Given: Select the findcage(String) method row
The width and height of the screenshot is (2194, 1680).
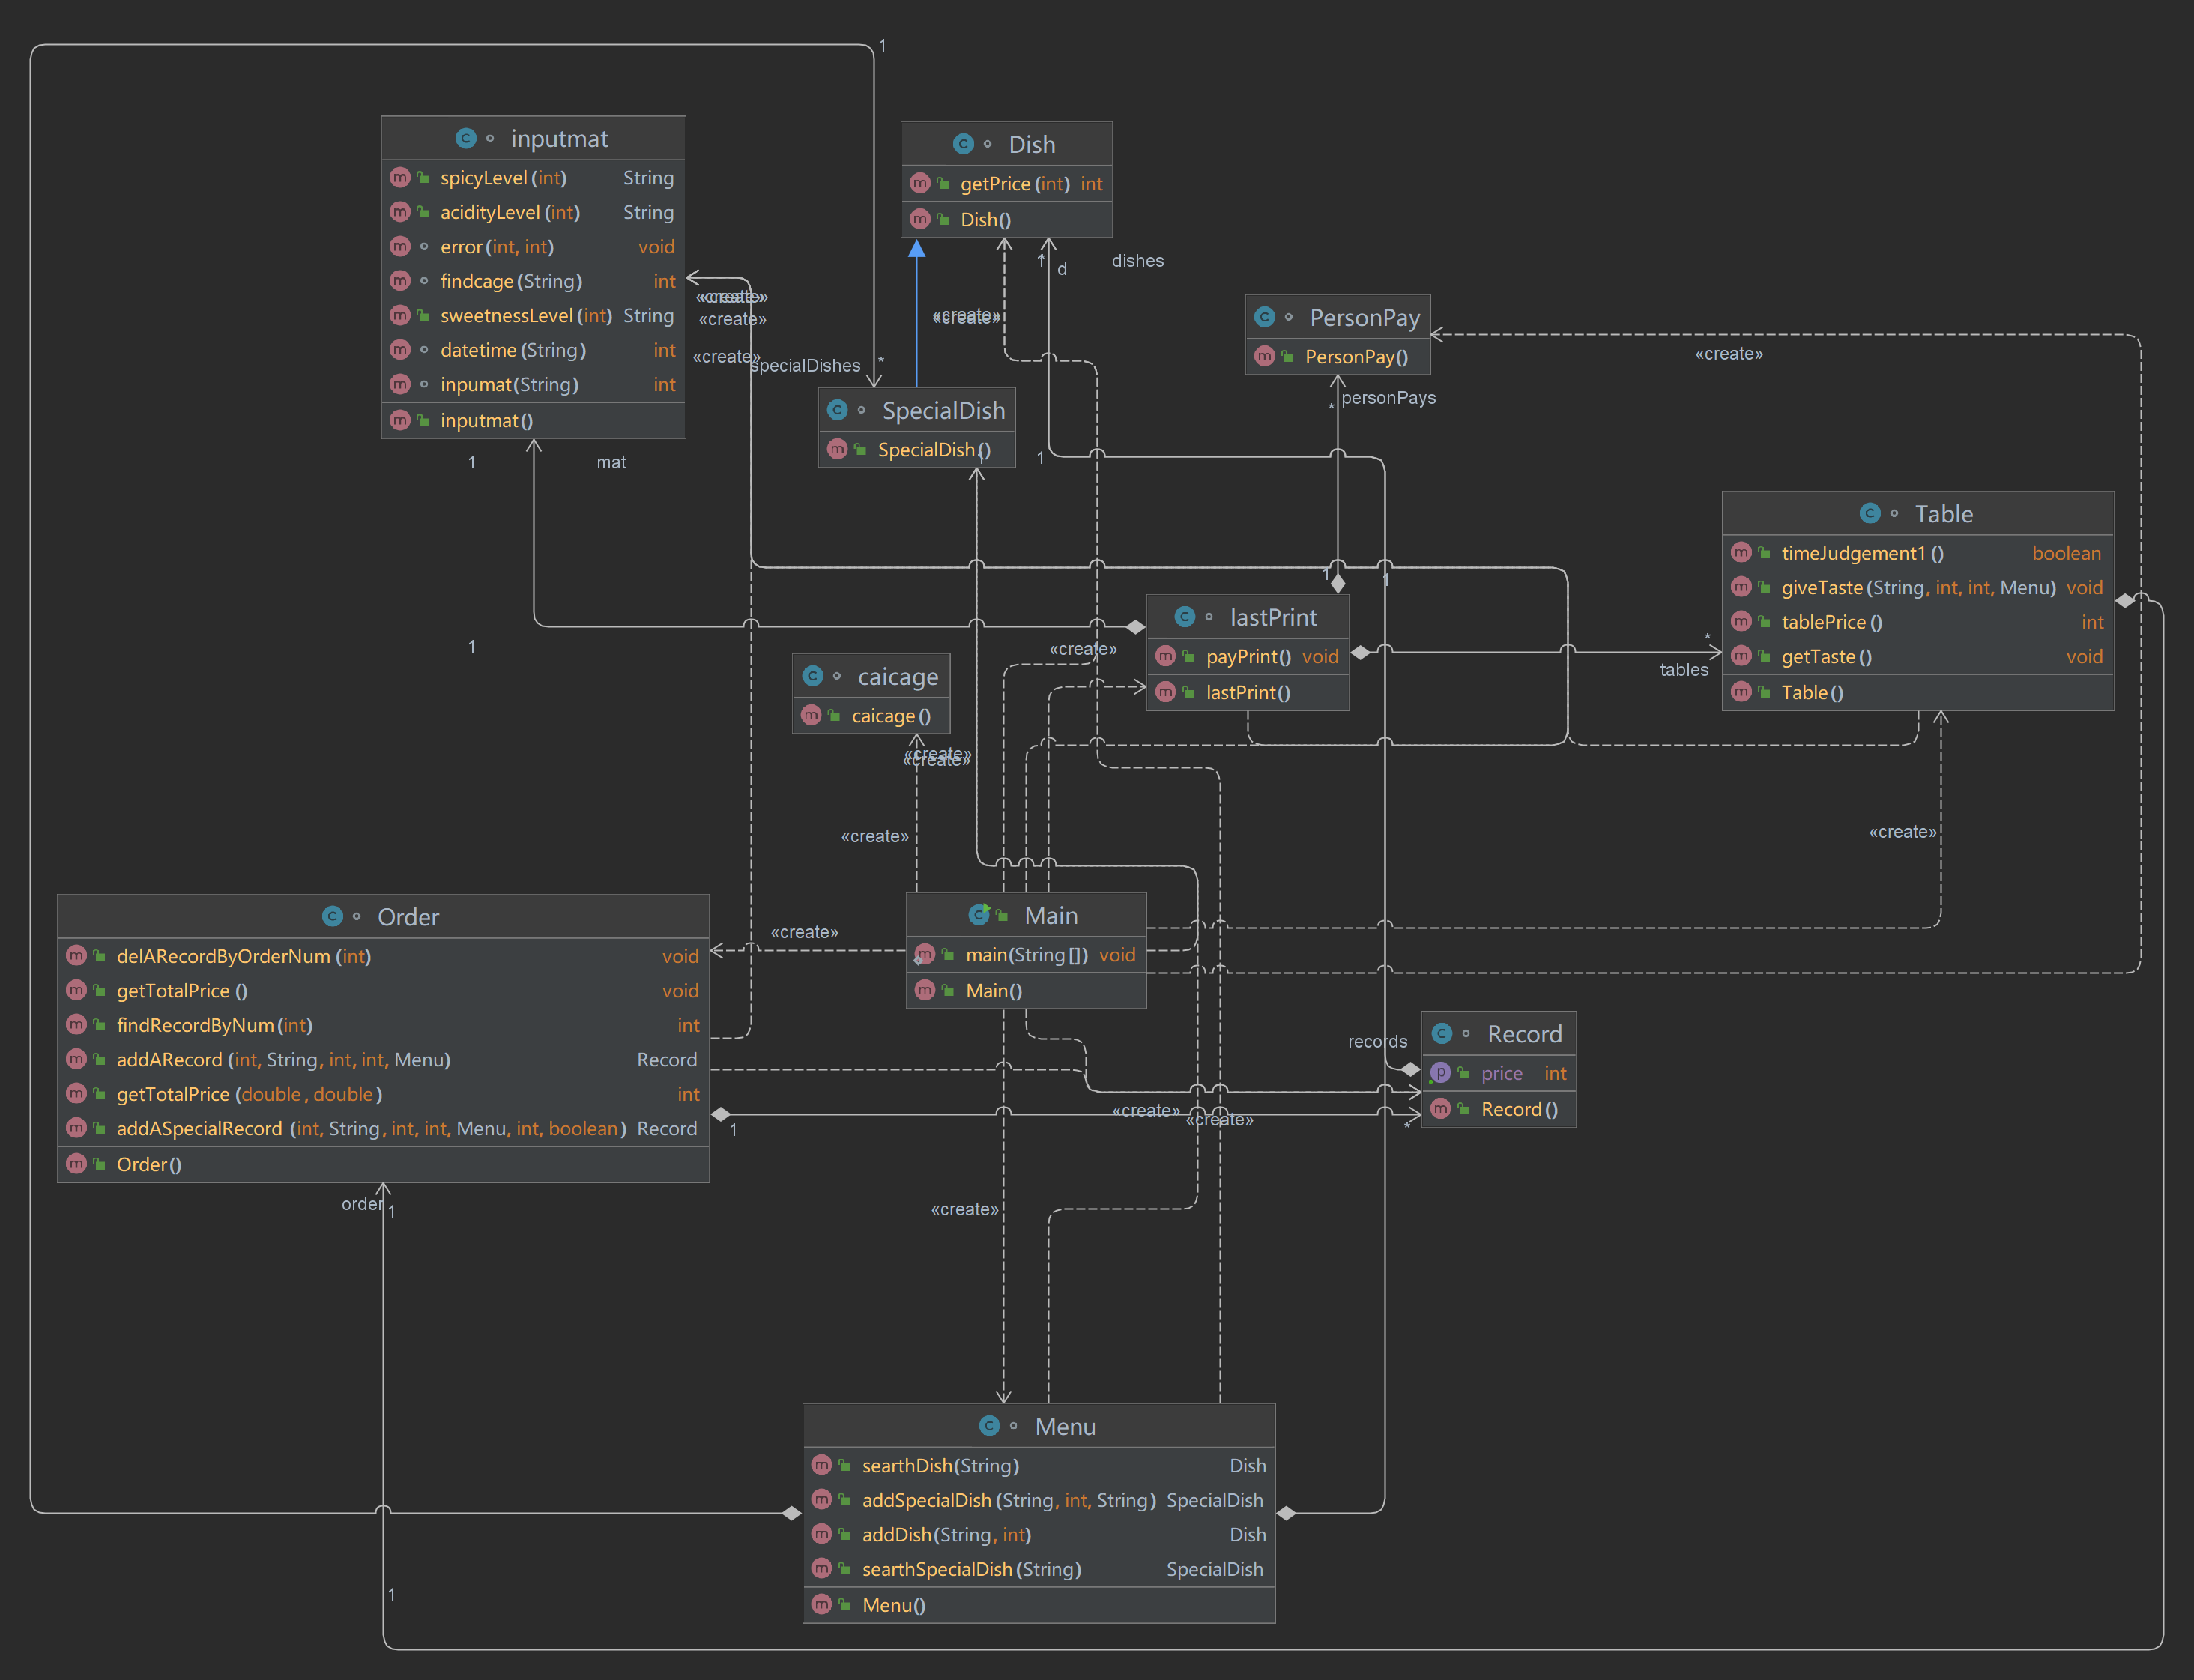Looking at the screenshot, I should click(510, 281).
